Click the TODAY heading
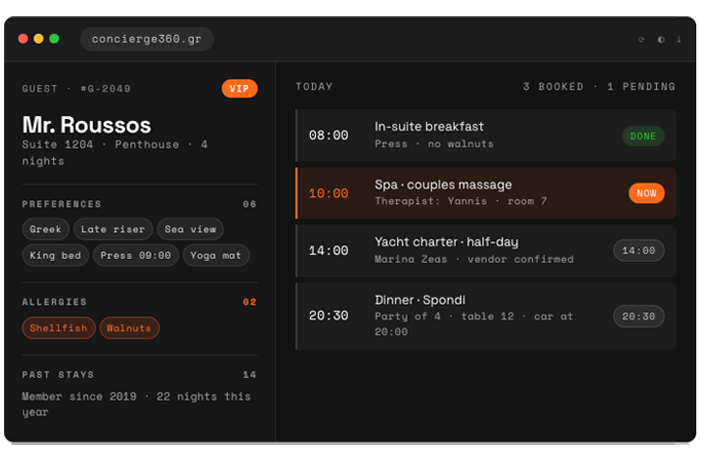Image resolution: width=701 pixels, height=460 pixels. pos(314,86)
